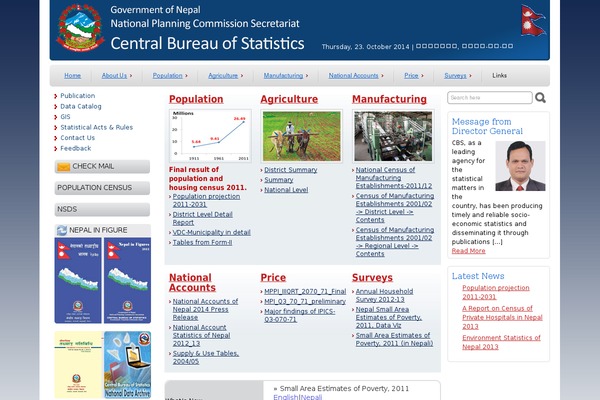Screen dimensions: 600x400
Task: Open the Publication sidebar link
Action: pyautogui.click(x=77, y=96)
